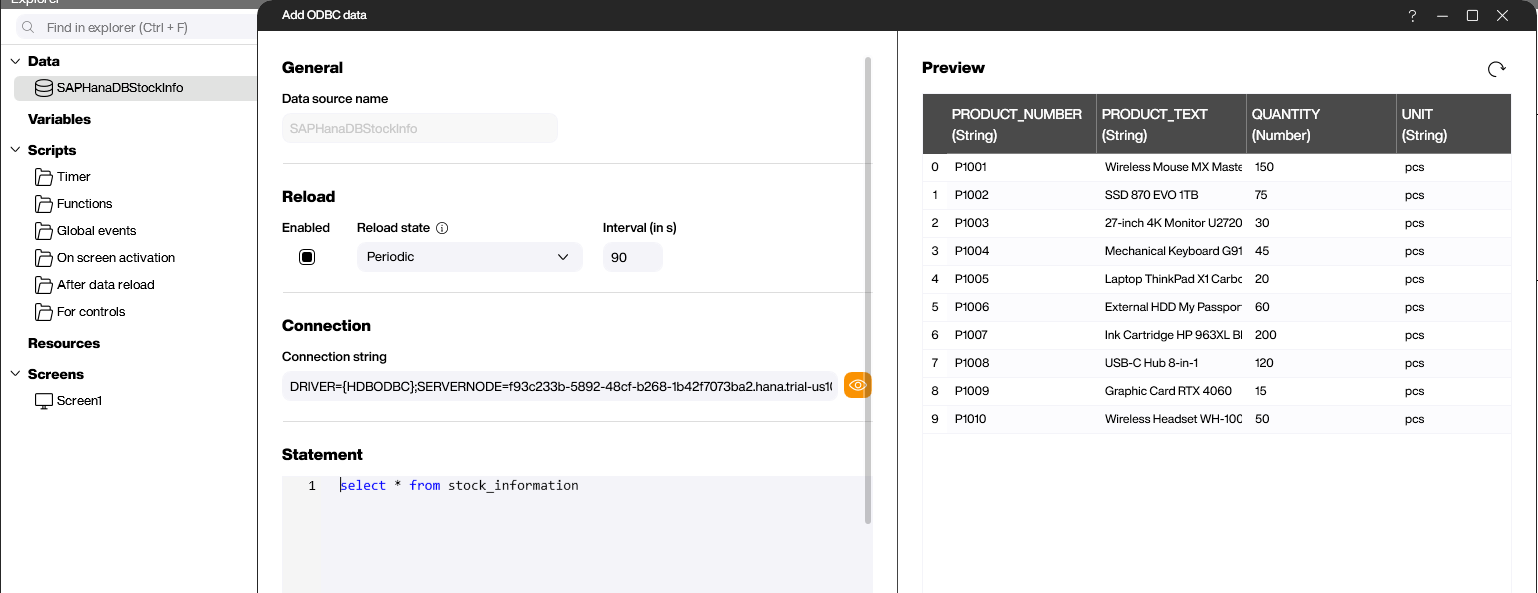Click the Screen1 monitor icon
This screenshot has width=1538, height=593.
tap(43, 401)
